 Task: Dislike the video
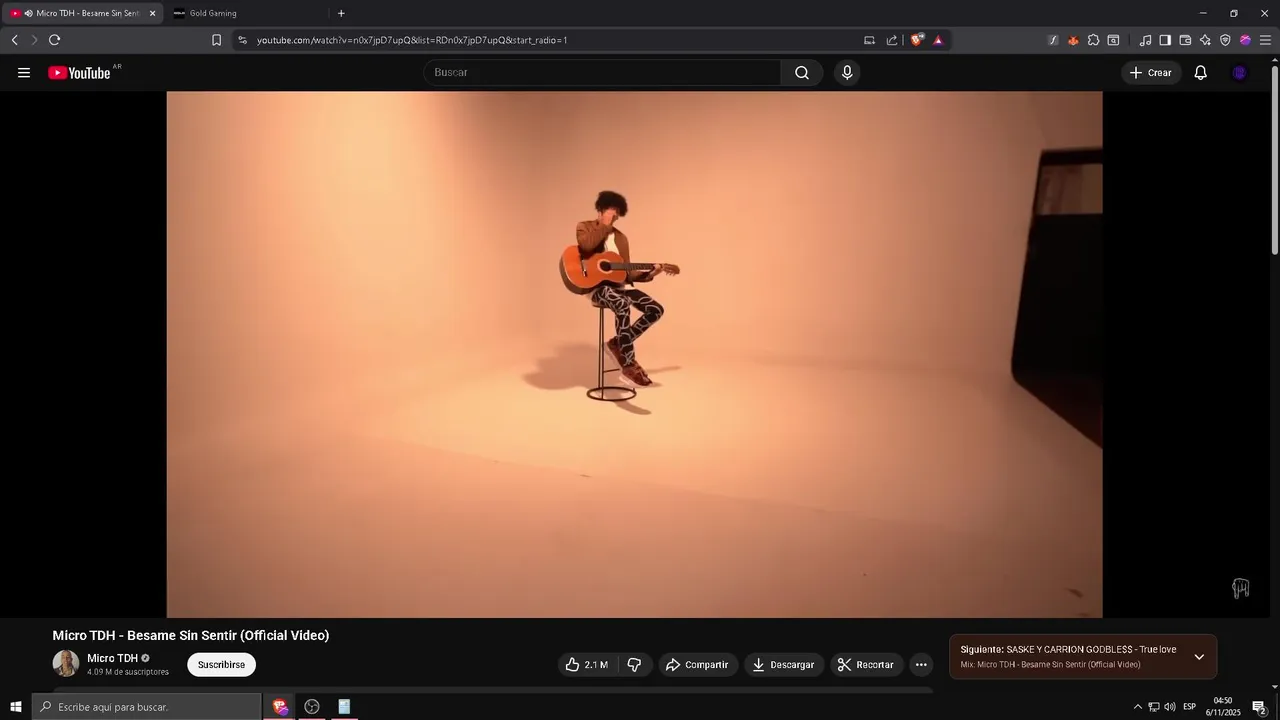pyautogui.click(x=634, y=665)
